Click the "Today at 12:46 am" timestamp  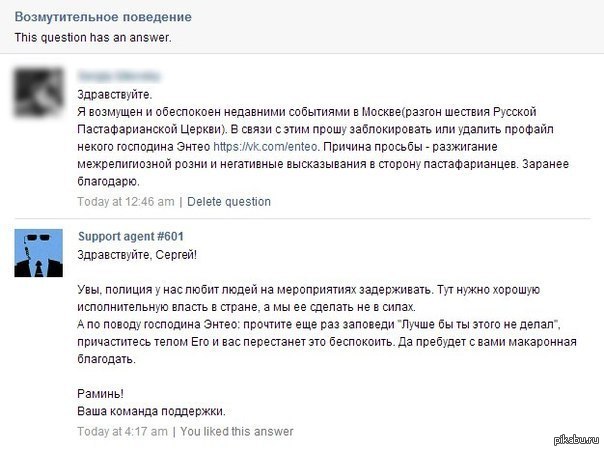tap(126, 201)
